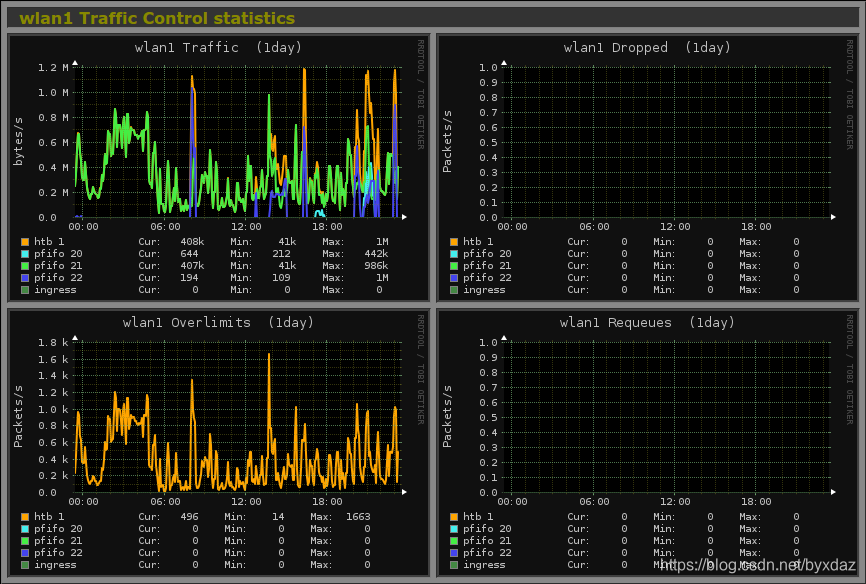Screen dimensions: 866x584
Task: Click the '12:00' time label on Traffic graph
Action: point(246,227)
